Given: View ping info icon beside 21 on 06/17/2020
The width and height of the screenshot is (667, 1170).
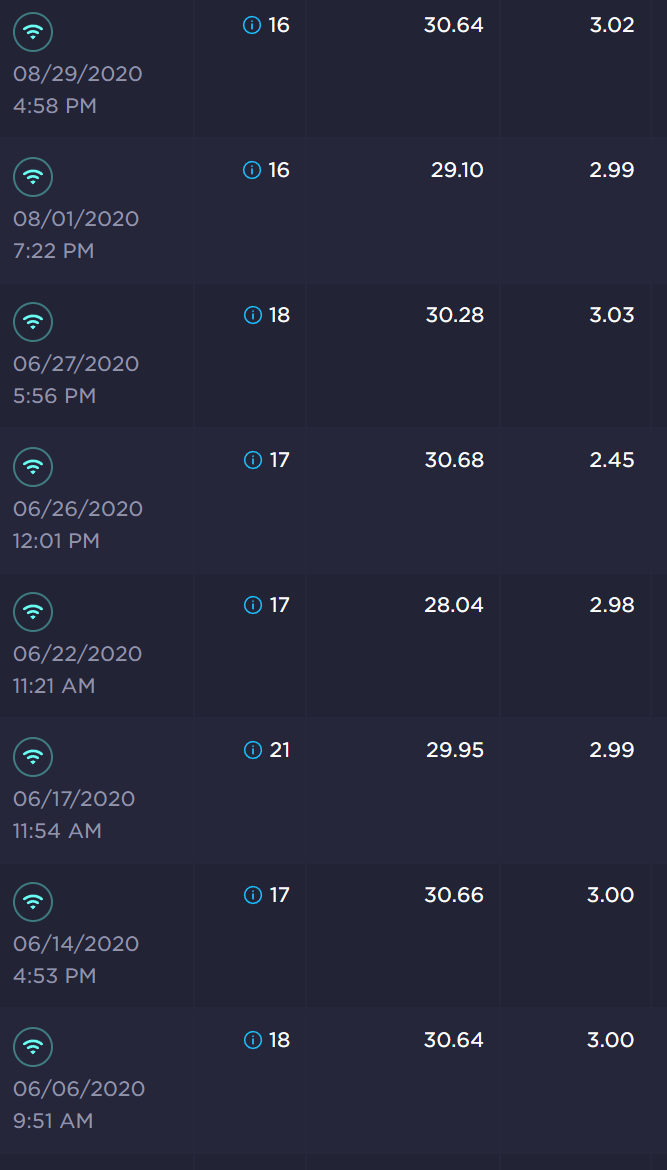Looking at the screenshot, I should pyautogui.click(x=253, y=750).
